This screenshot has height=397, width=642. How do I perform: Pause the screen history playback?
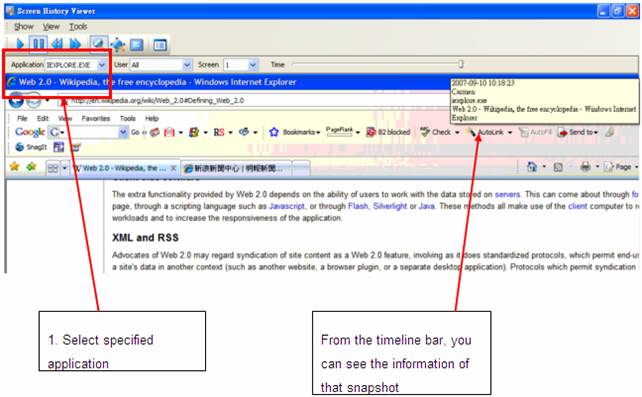coord(38,44)
